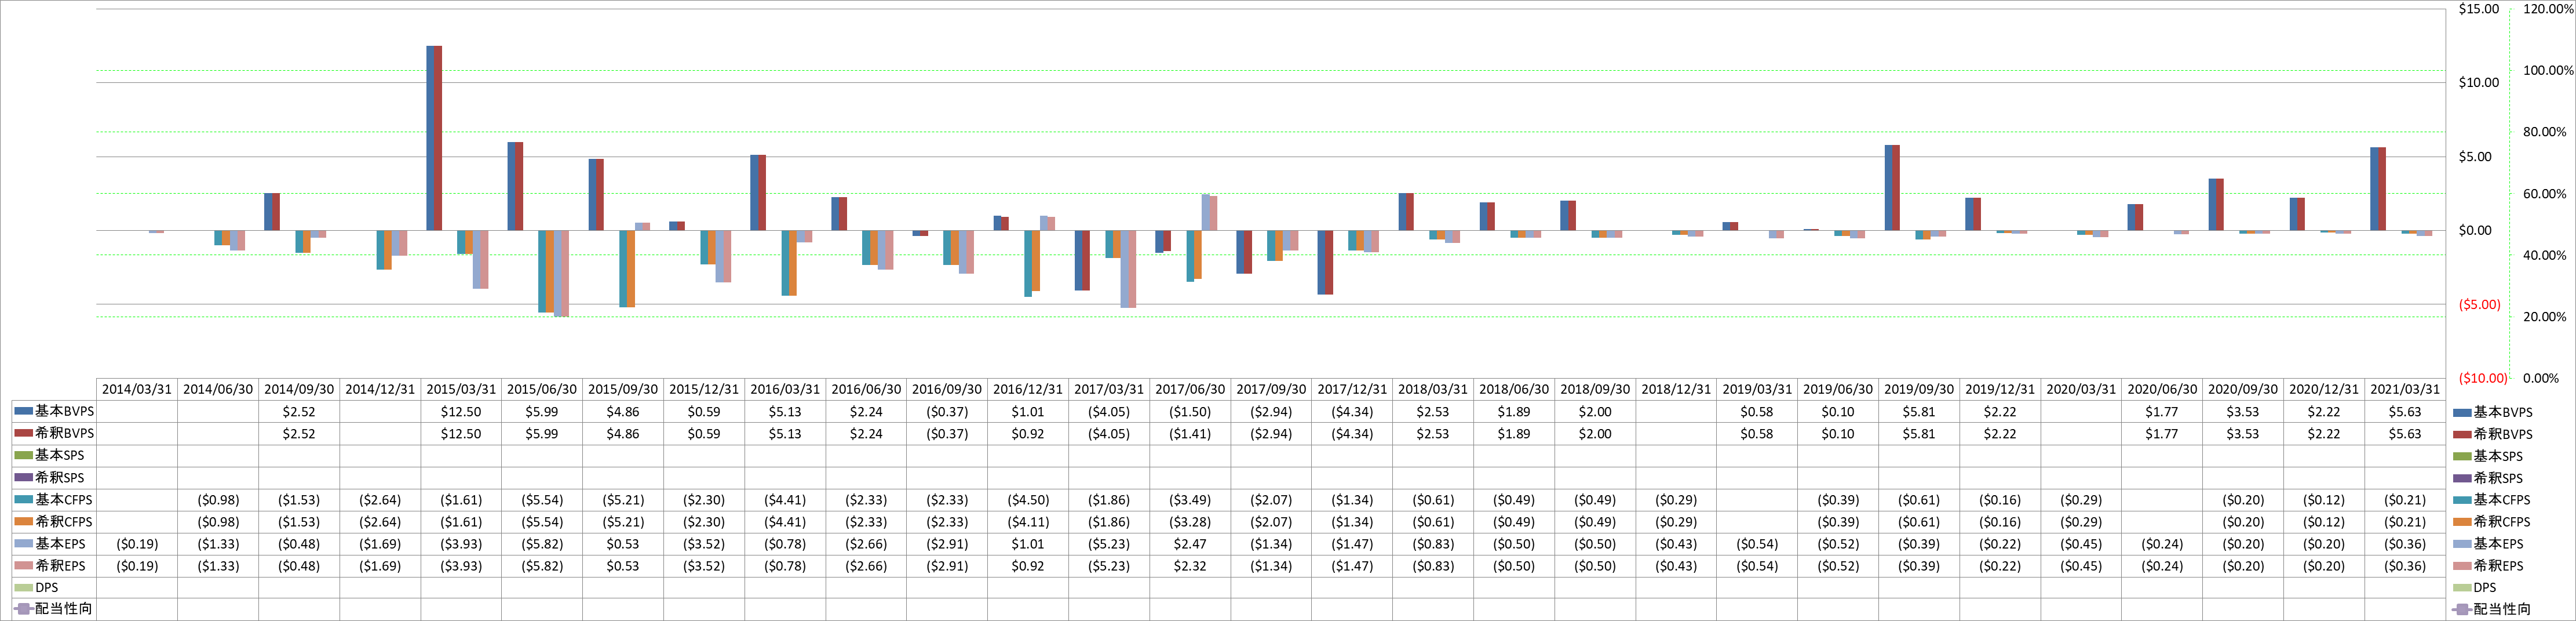Click the $12.50 cell in the 希釈BVPS row
The height and width of the screenshot is (621, 2576).
[x=461, y=434]
